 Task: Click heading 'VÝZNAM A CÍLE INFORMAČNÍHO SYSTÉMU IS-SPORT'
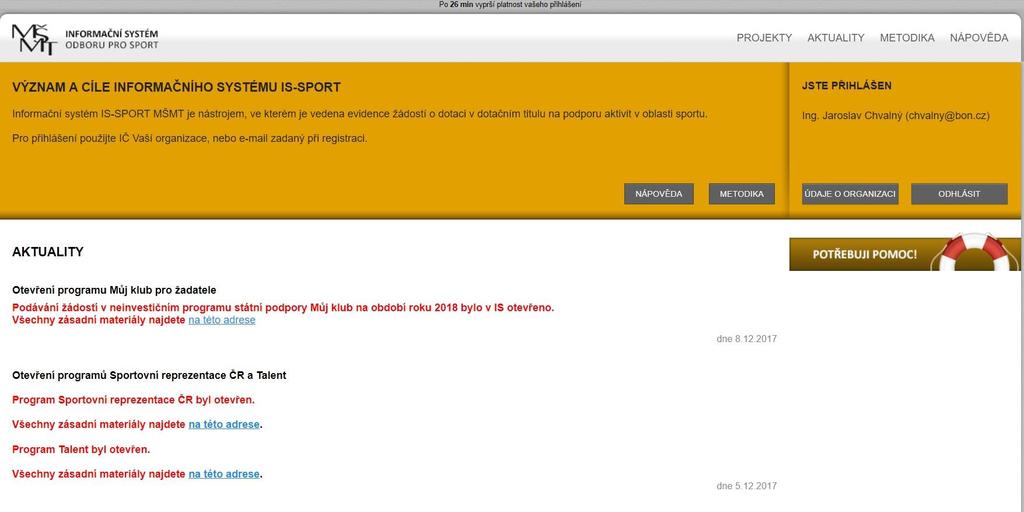(176, 88)
